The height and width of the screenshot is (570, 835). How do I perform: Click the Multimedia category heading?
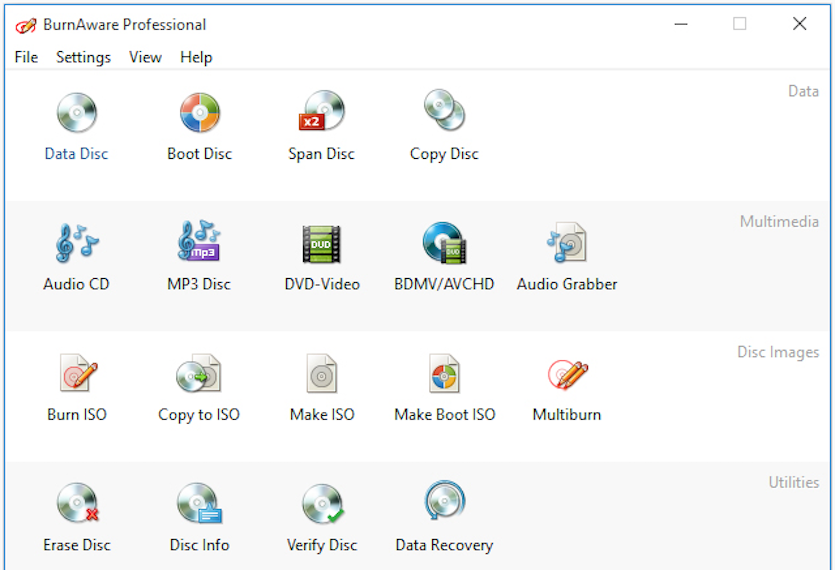point(779,222)
